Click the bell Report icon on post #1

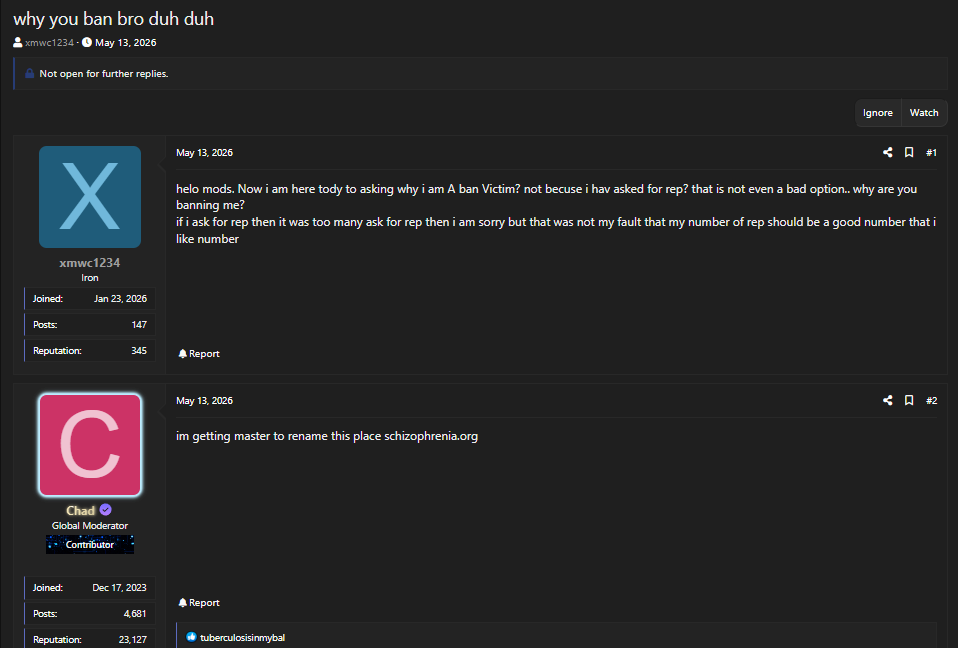click(x=182, y=354)
